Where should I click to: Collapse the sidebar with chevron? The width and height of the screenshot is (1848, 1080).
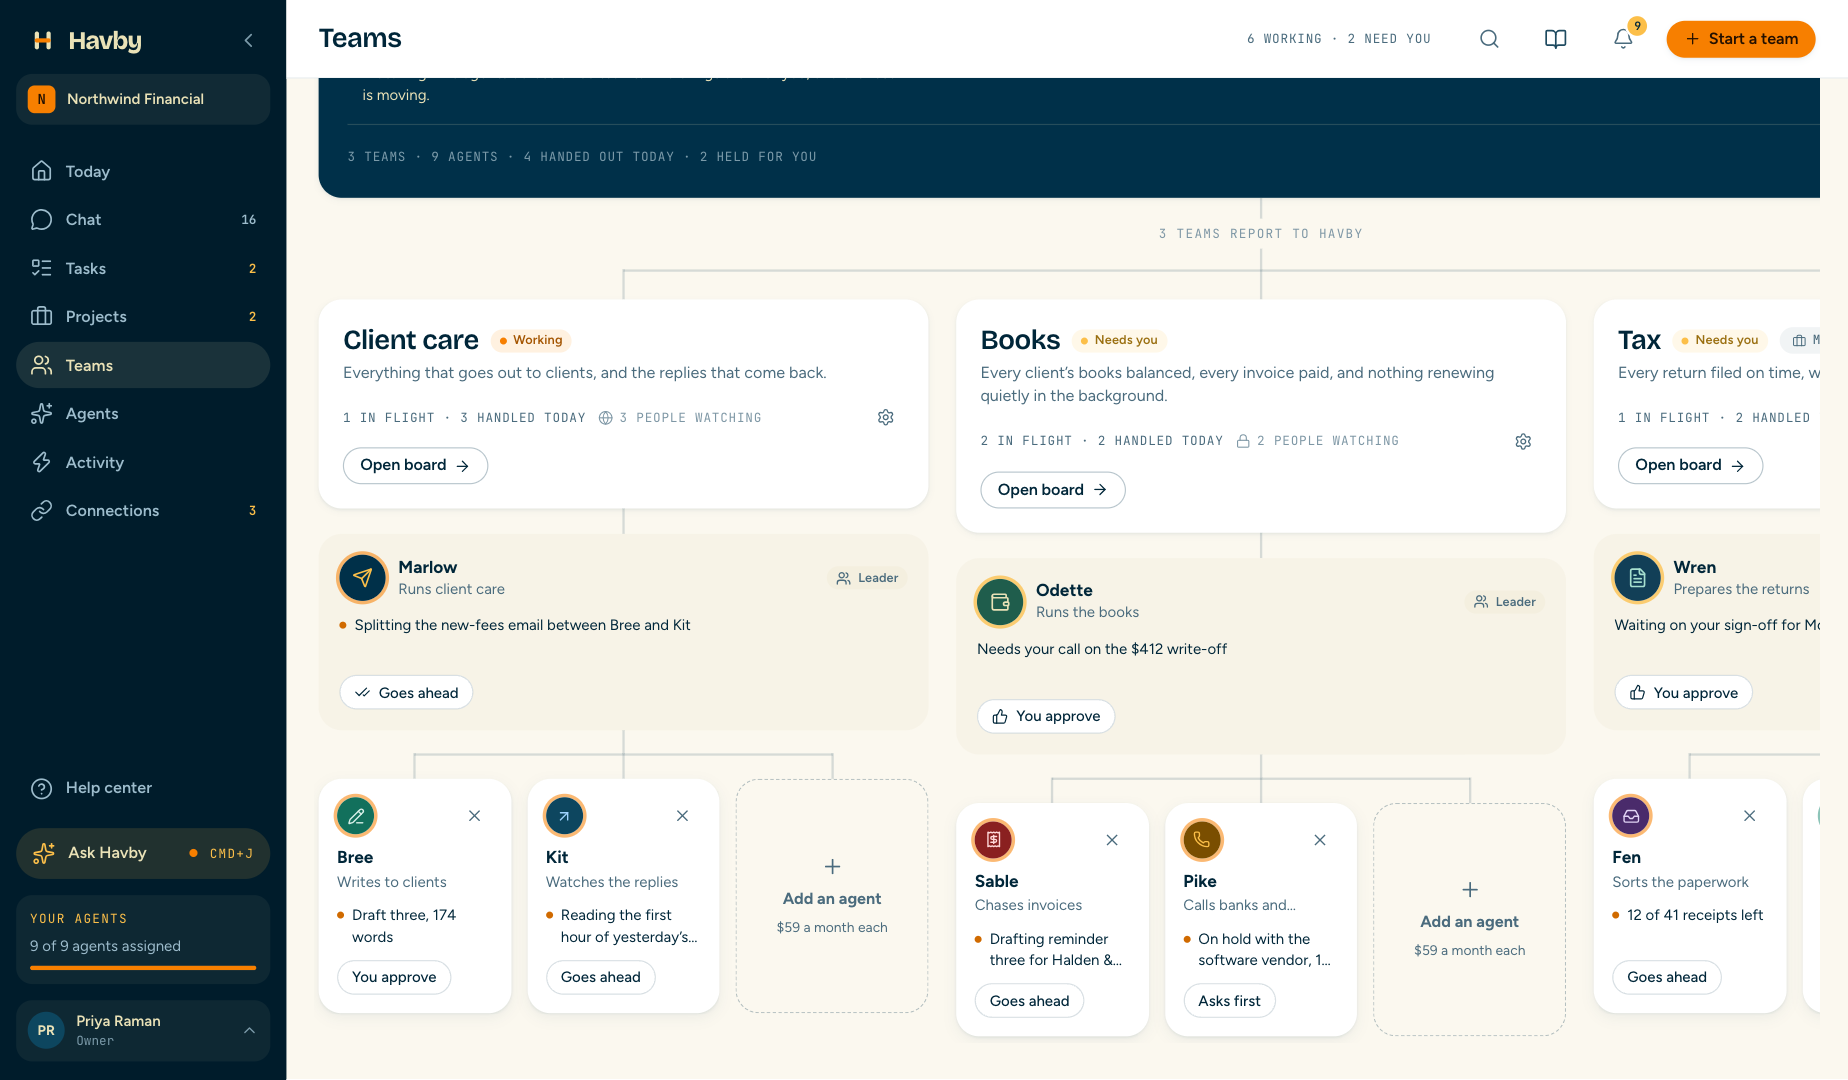click(249, 40)
